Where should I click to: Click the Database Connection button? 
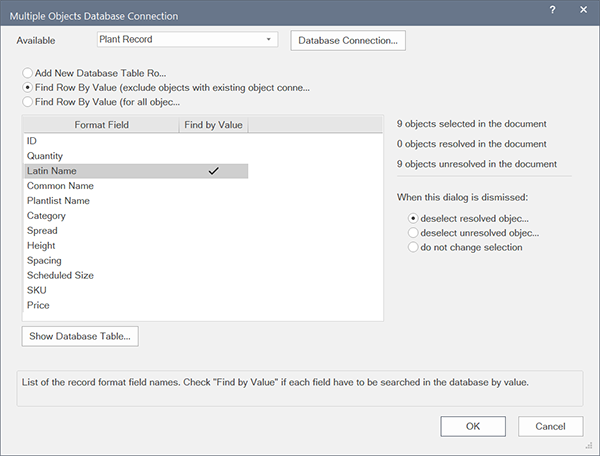tap(347, 40)
